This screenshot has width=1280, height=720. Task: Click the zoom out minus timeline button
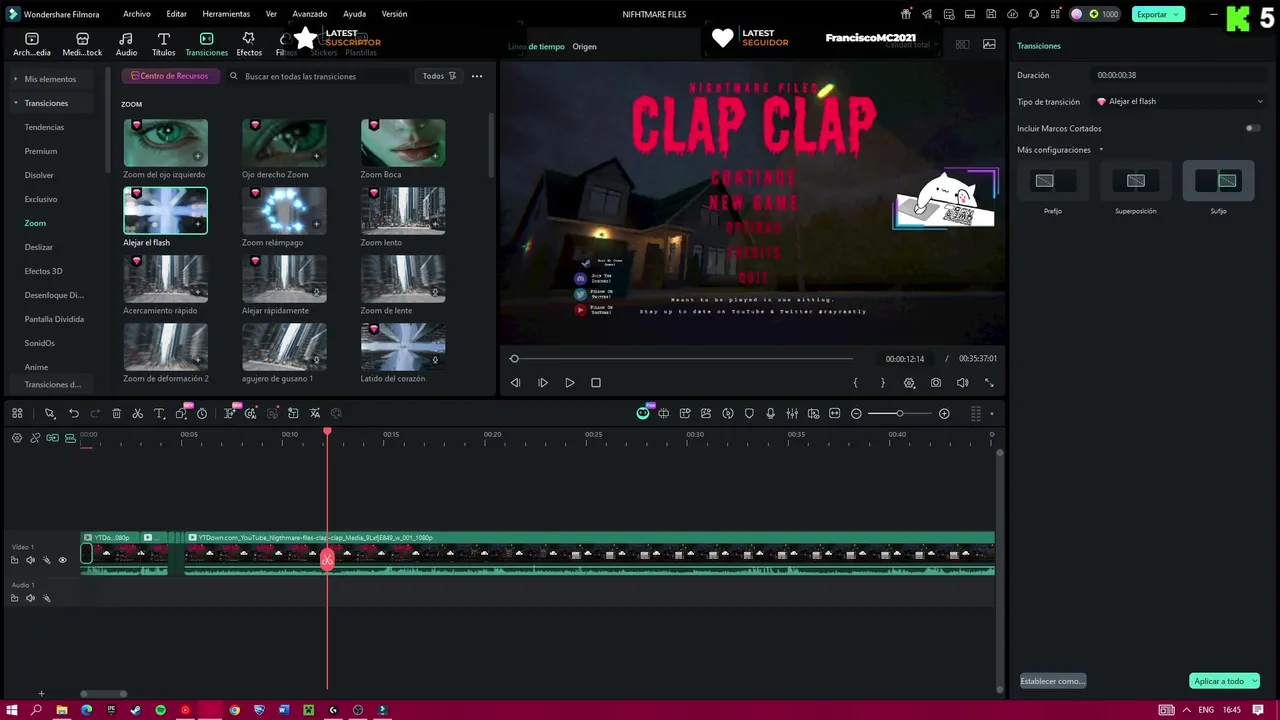coord(856,413)
